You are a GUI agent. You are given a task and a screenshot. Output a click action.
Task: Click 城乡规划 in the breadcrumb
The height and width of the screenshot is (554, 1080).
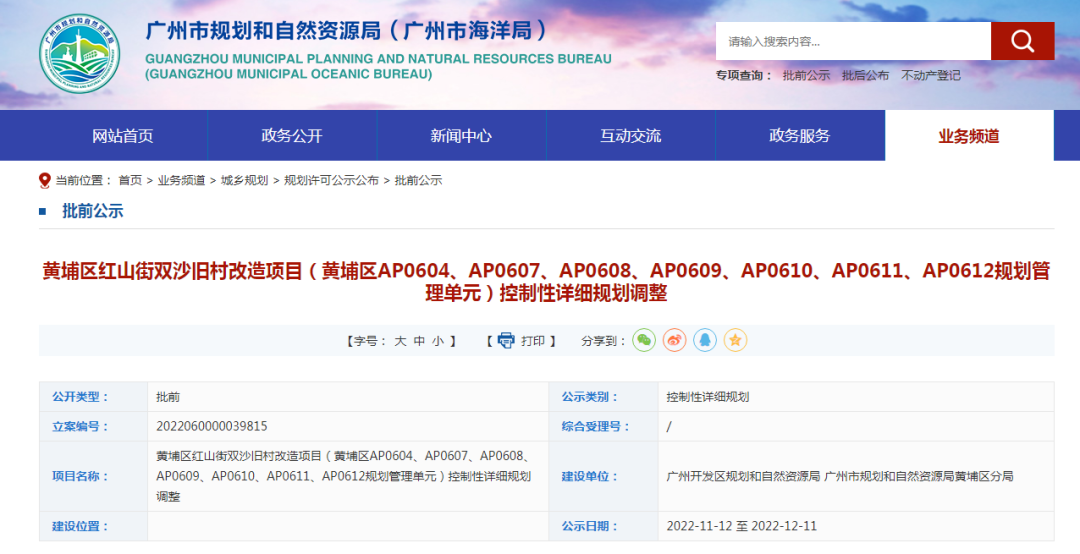click(244, 180)
